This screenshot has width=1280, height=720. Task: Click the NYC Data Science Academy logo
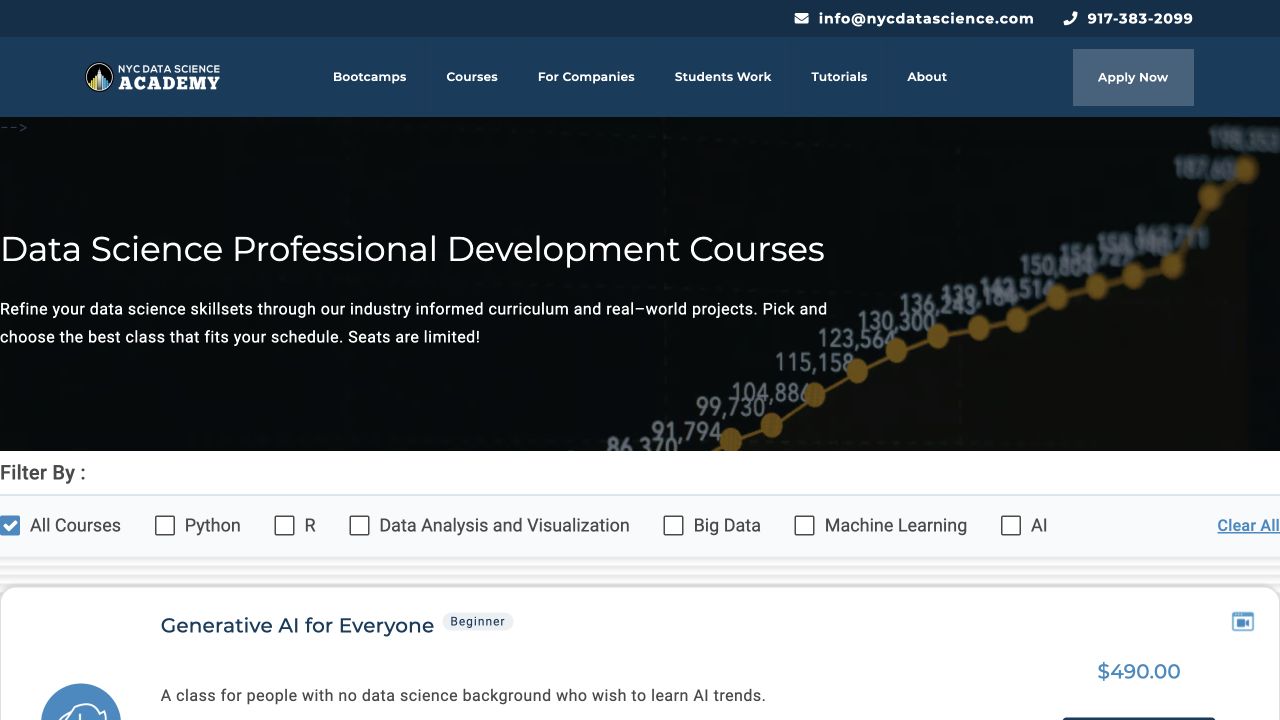pos(153,77)
